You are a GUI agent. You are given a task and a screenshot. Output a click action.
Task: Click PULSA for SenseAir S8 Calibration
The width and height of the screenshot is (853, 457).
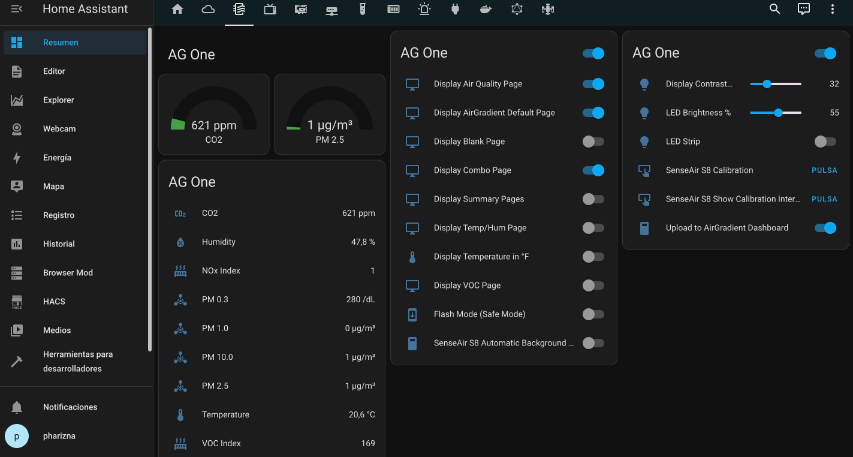(x=824, y=170)
